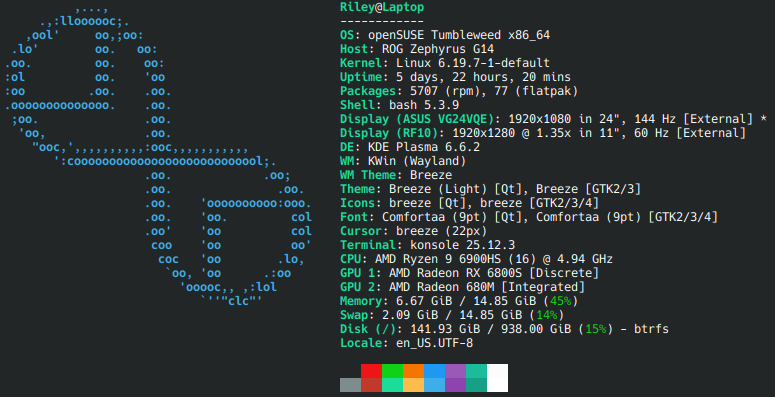Screen dimensions: 775x397
Task: Click the 'Display (ASUS VG24VQE)' label
Action: pos(417,119)
